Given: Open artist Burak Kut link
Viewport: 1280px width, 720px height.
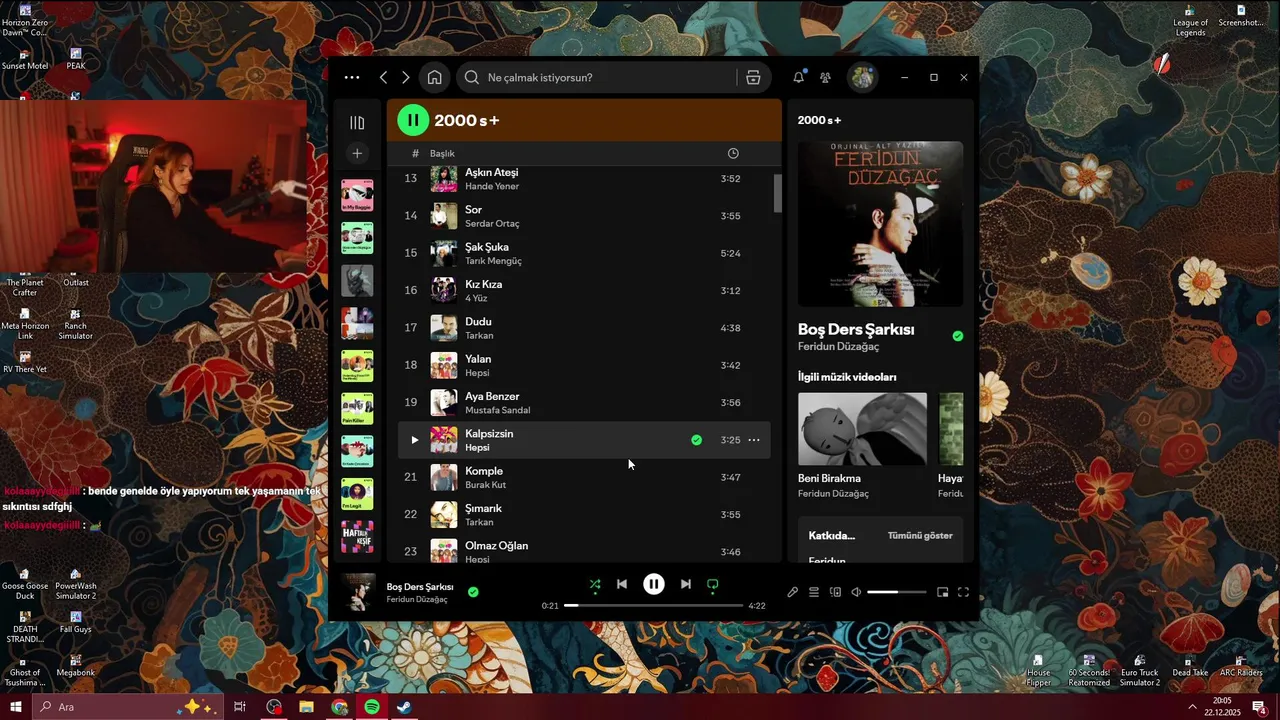Looking at the screenshot, I should [485, 485].
